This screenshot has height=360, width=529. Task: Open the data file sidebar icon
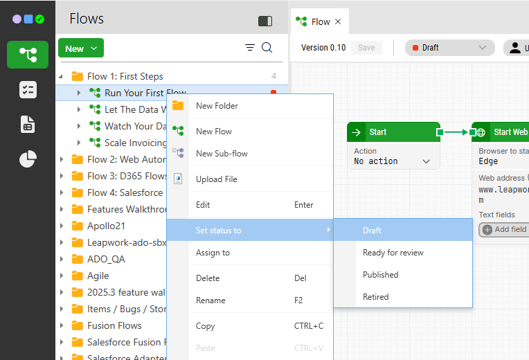tap(28, 124)
